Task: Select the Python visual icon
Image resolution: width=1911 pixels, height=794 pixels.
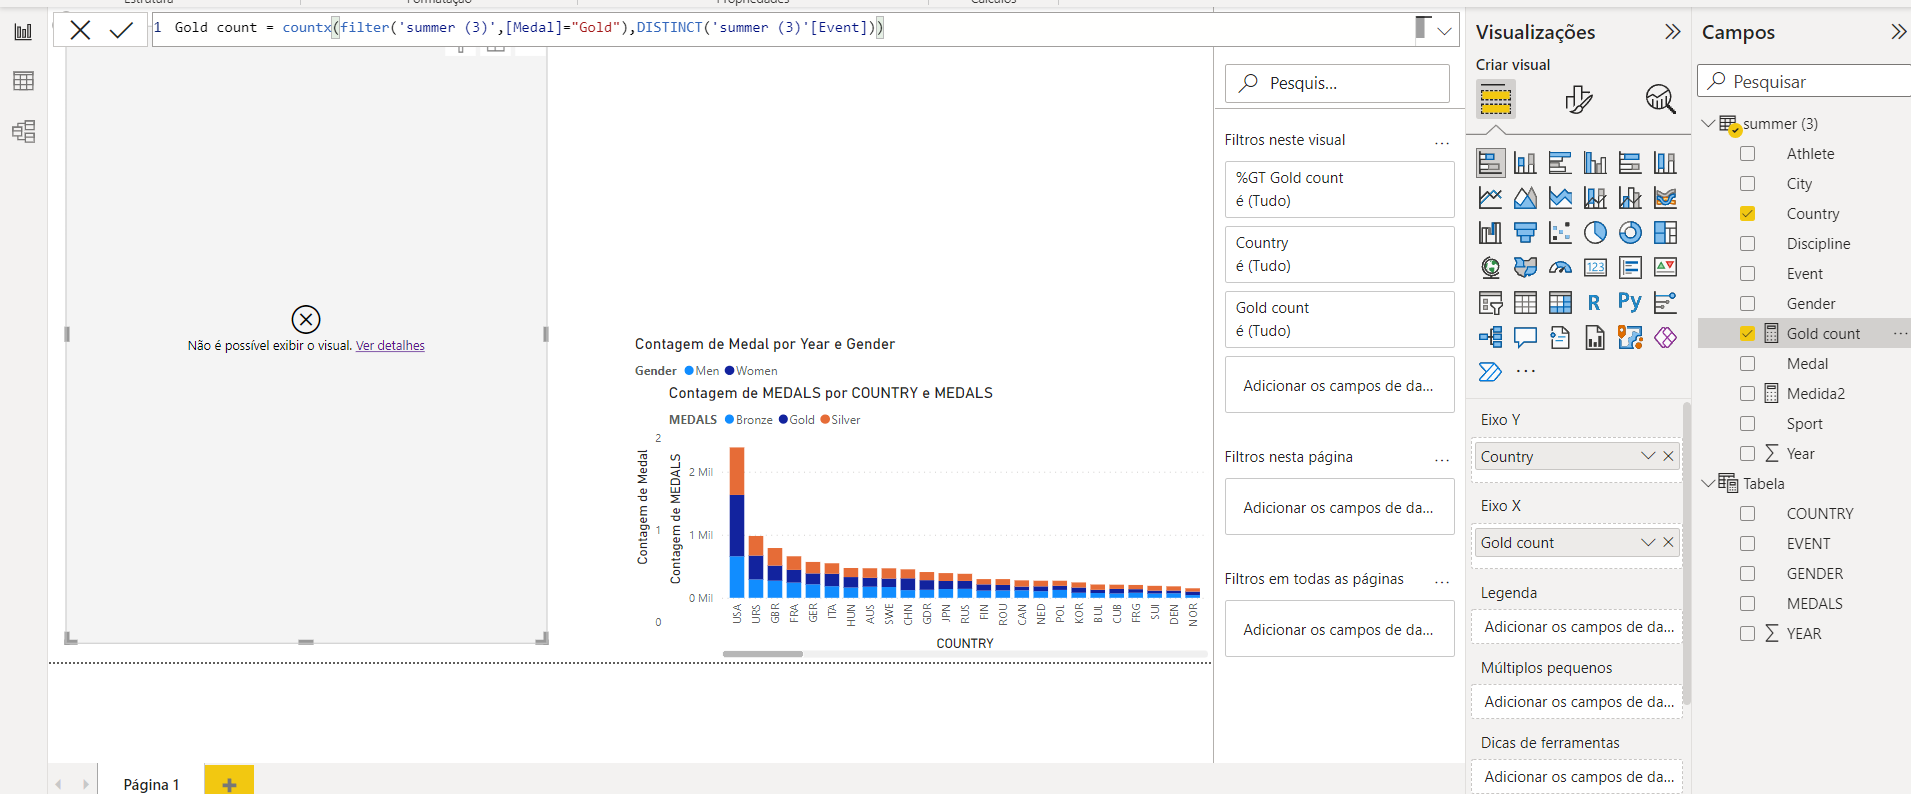Action: (x=1630, y=302)
